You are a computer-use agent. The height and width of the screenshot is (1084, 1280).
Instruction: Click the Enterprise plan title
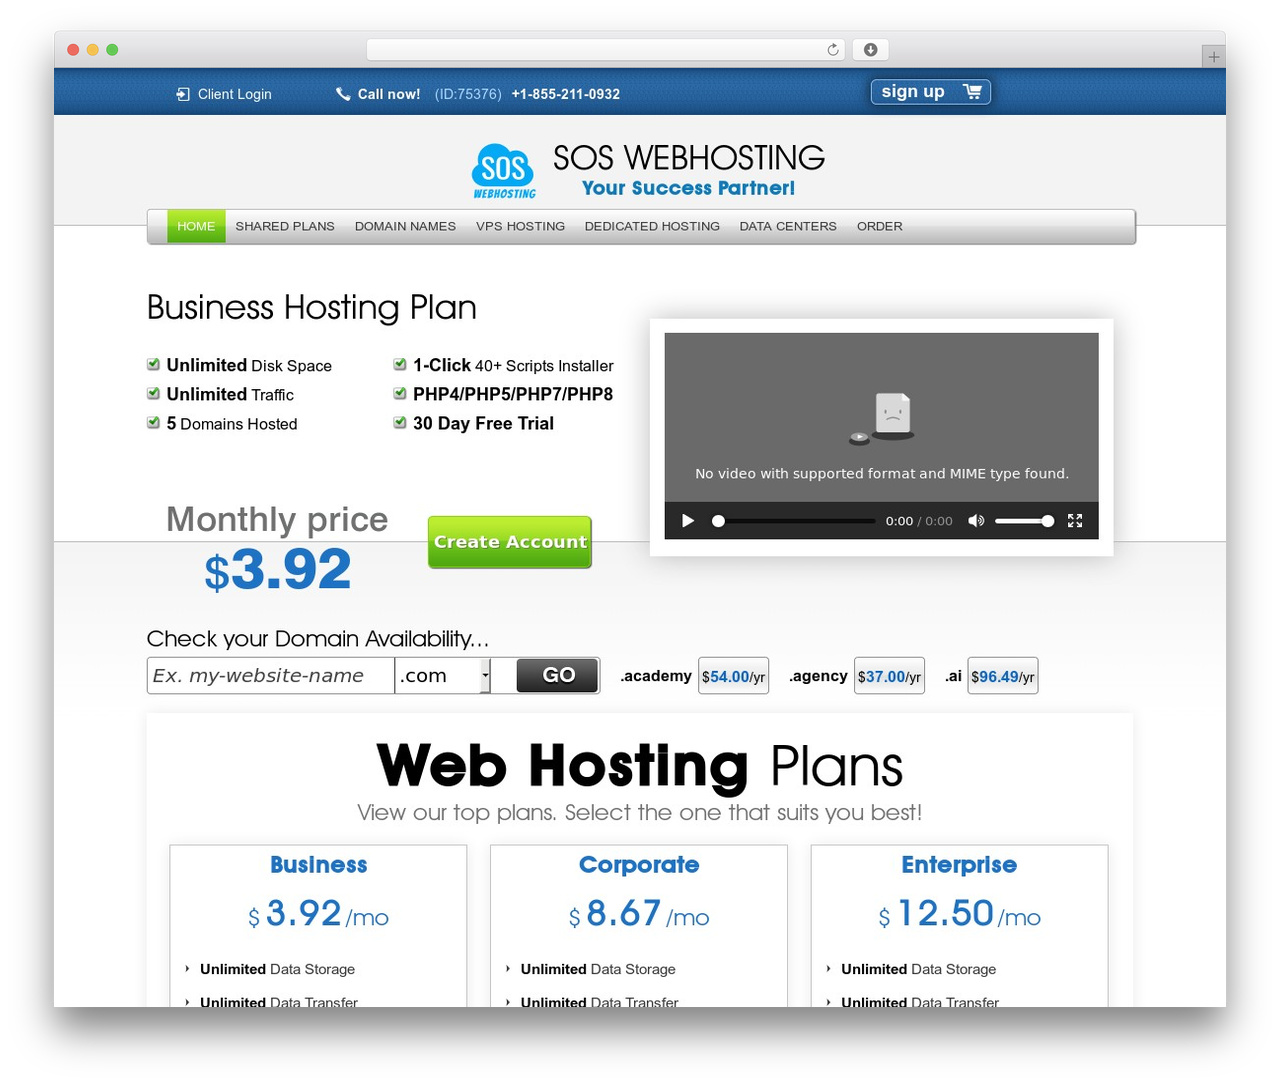[x=959, y=865]
